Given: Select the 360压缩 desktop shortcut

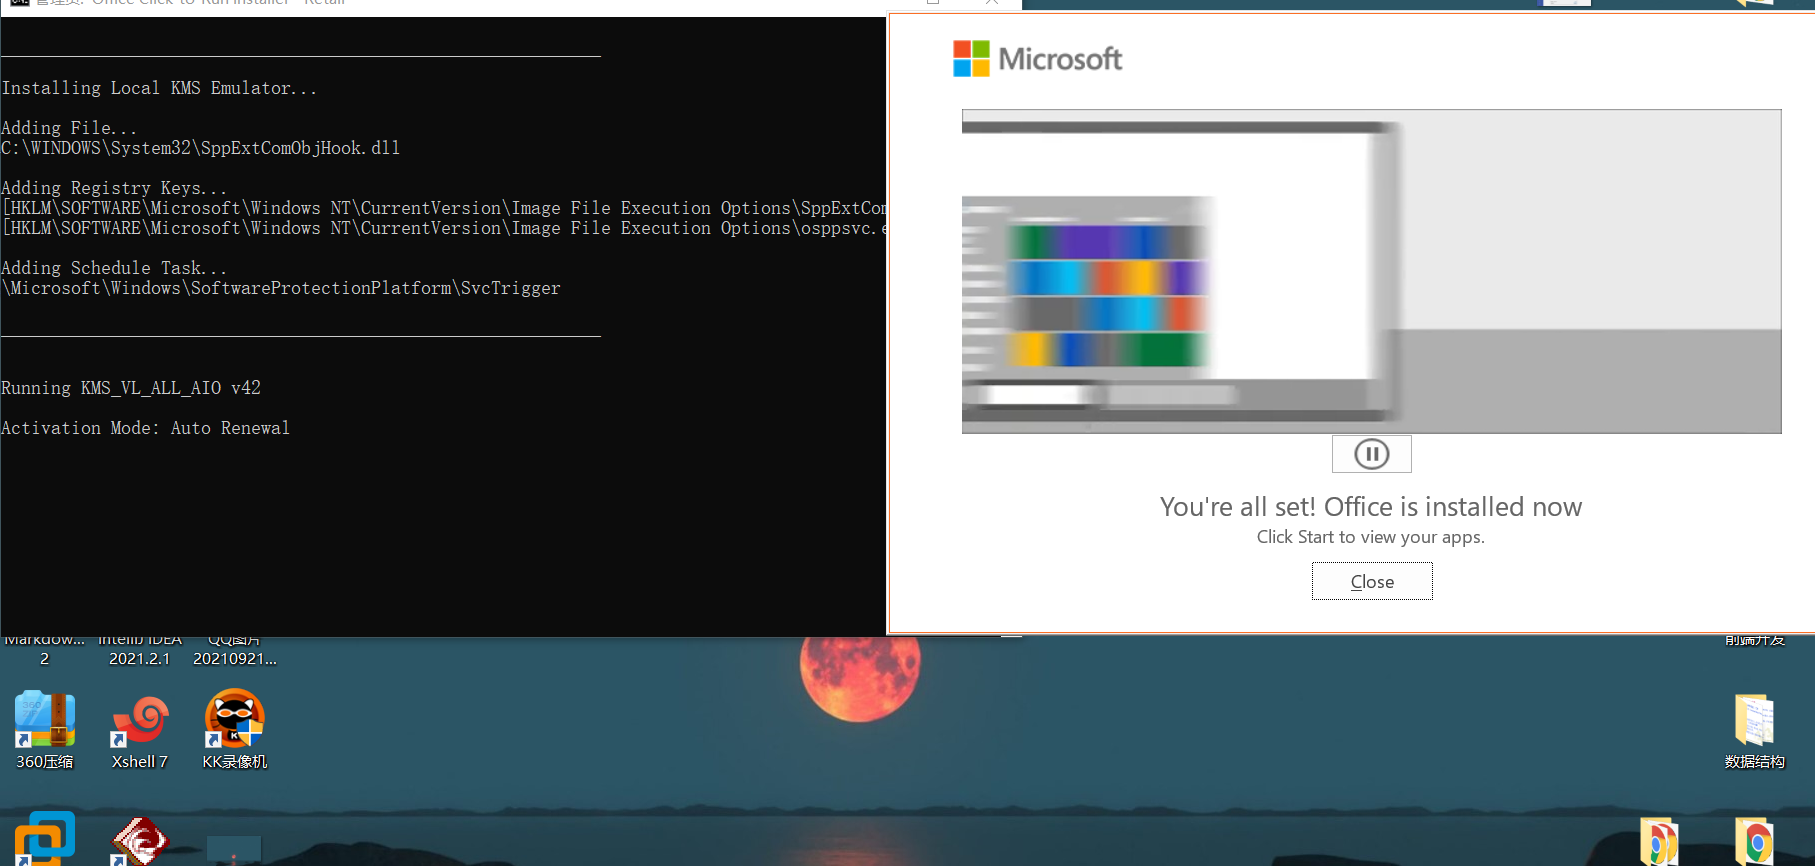Looking at the screenshot, I should (x=45, y=730).
